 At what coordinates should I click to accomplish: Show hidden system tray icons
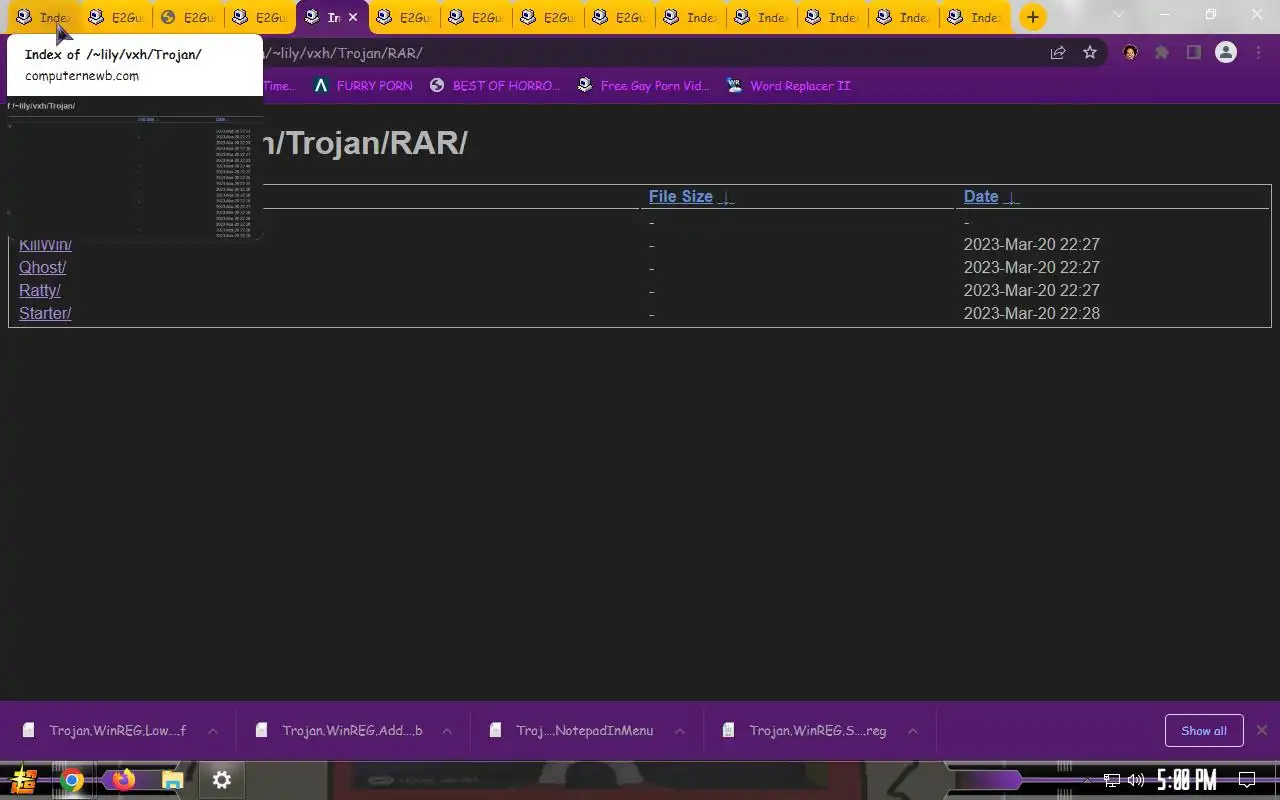coord(1088,781)
